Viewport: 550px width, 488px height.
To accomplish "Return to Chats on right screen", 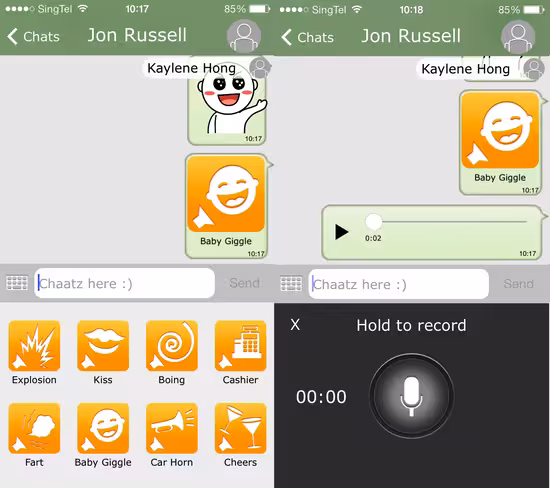I will click(308, 37).
